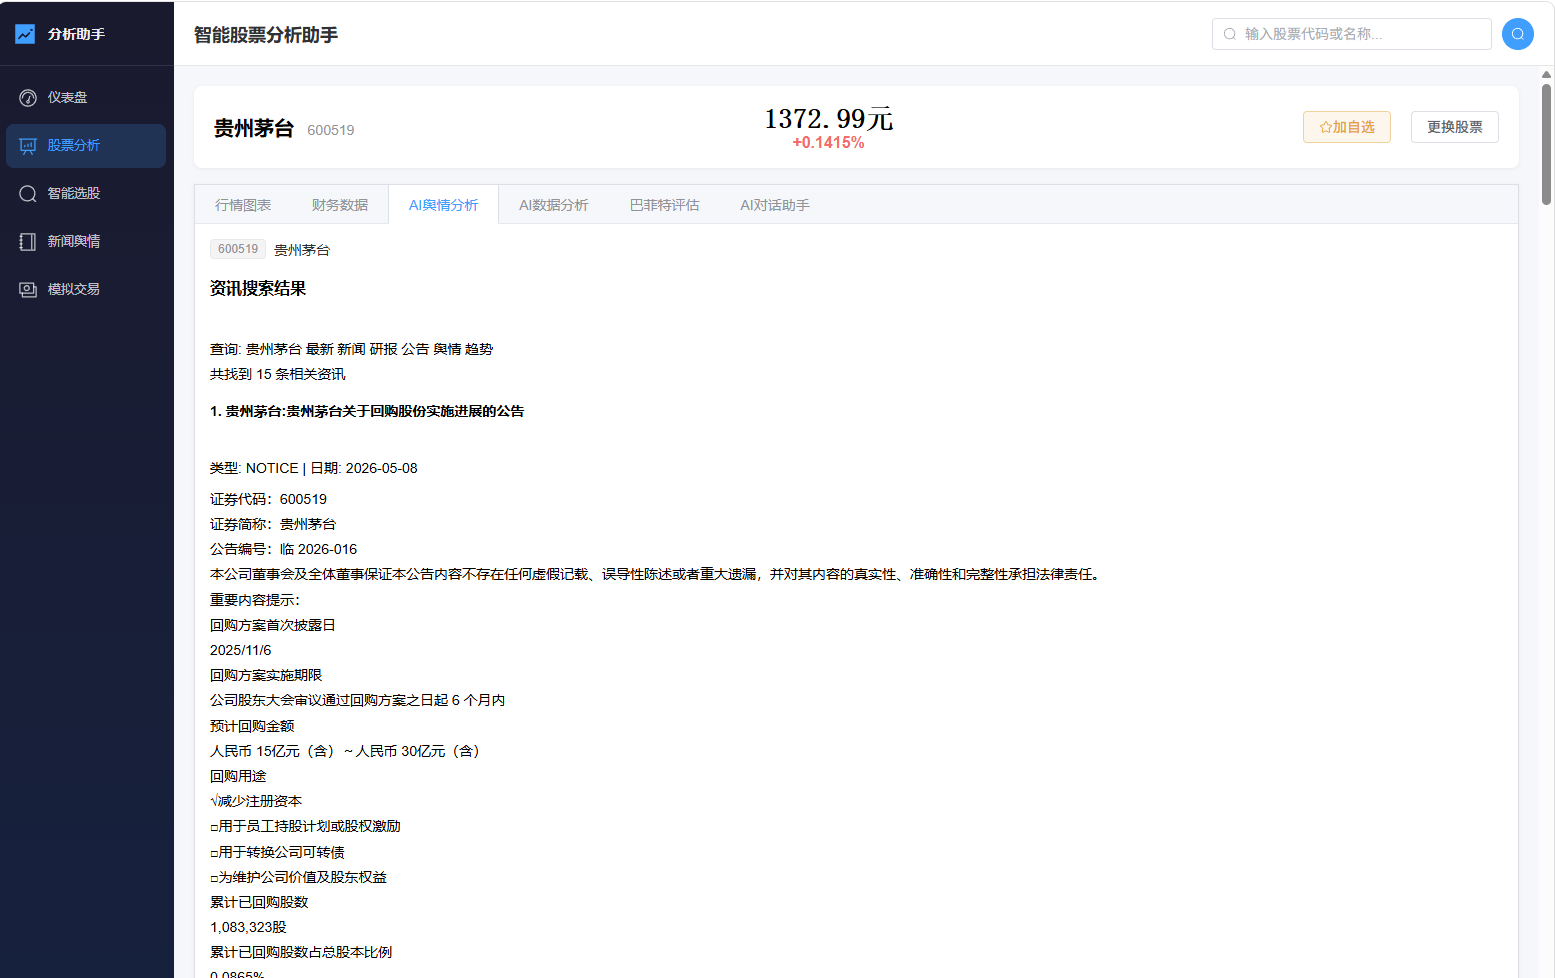Open the 财务数据 tab

click(340, 205)
